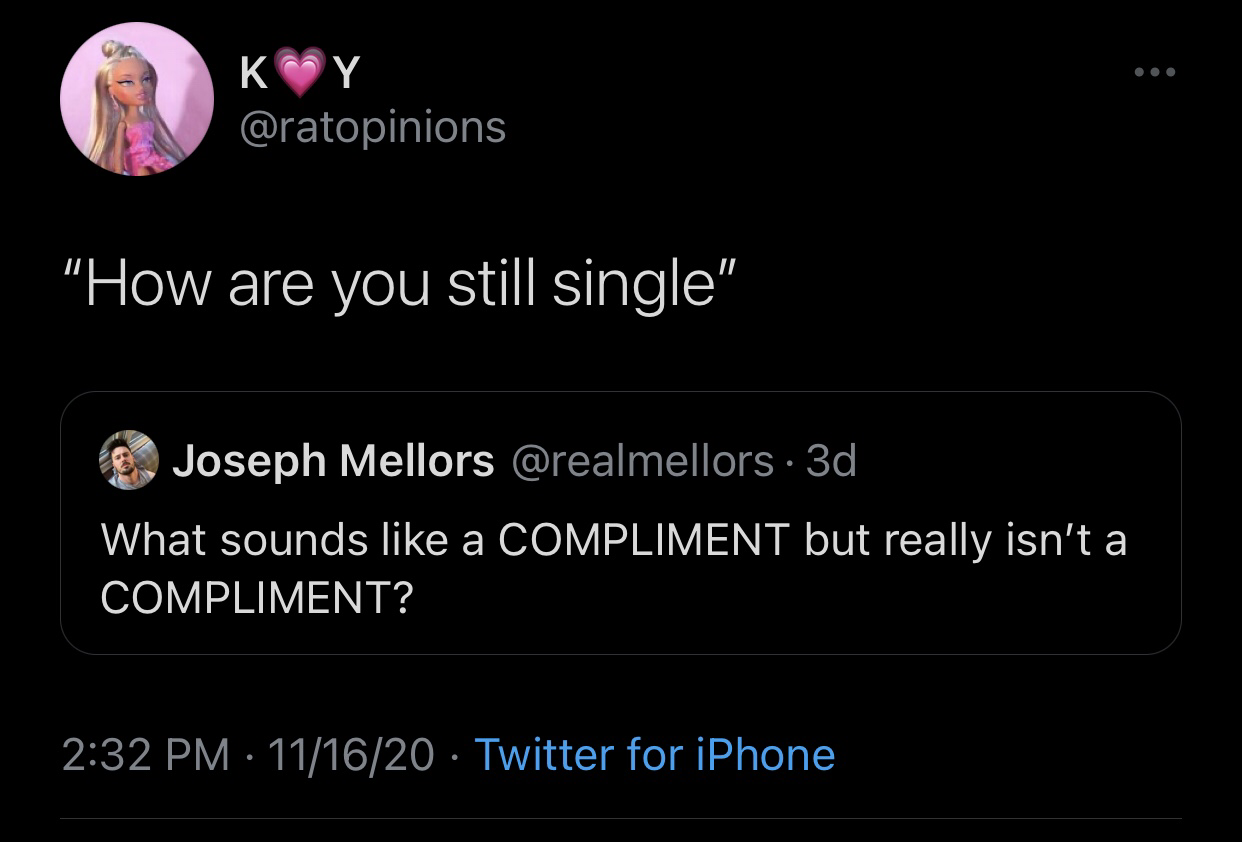This screenshot has height=842, width=1242.
Task: Tap the word "still" in the main tweet
Action: pyautogui.click(x=491, y=283)
